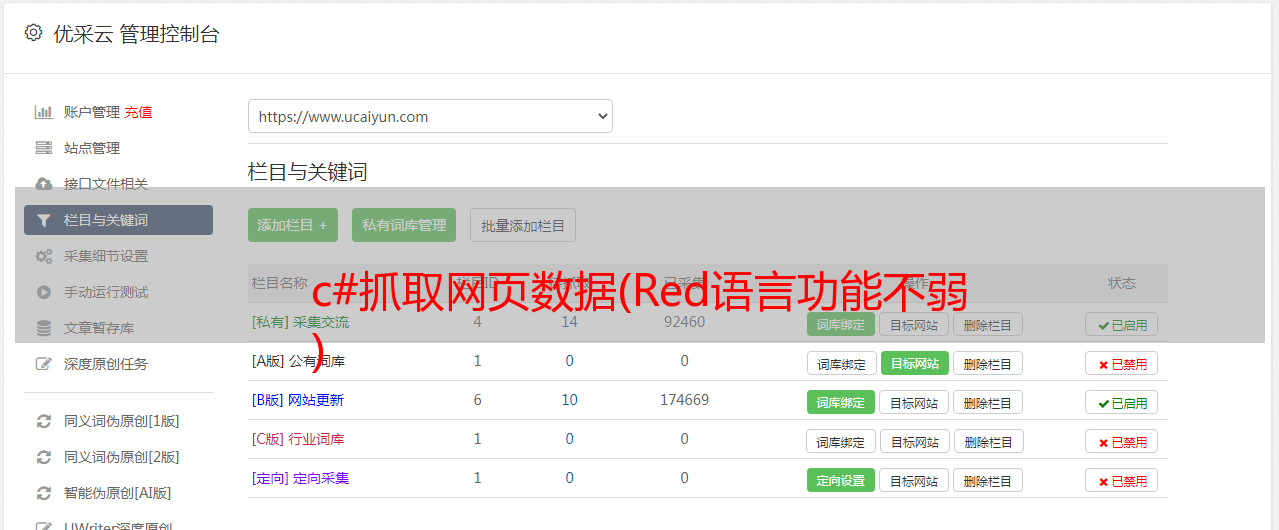This screenshot has height=530, width=1279.
Task: Open the [B版] 网站更新 column name
Action: [x=298, y=400]
